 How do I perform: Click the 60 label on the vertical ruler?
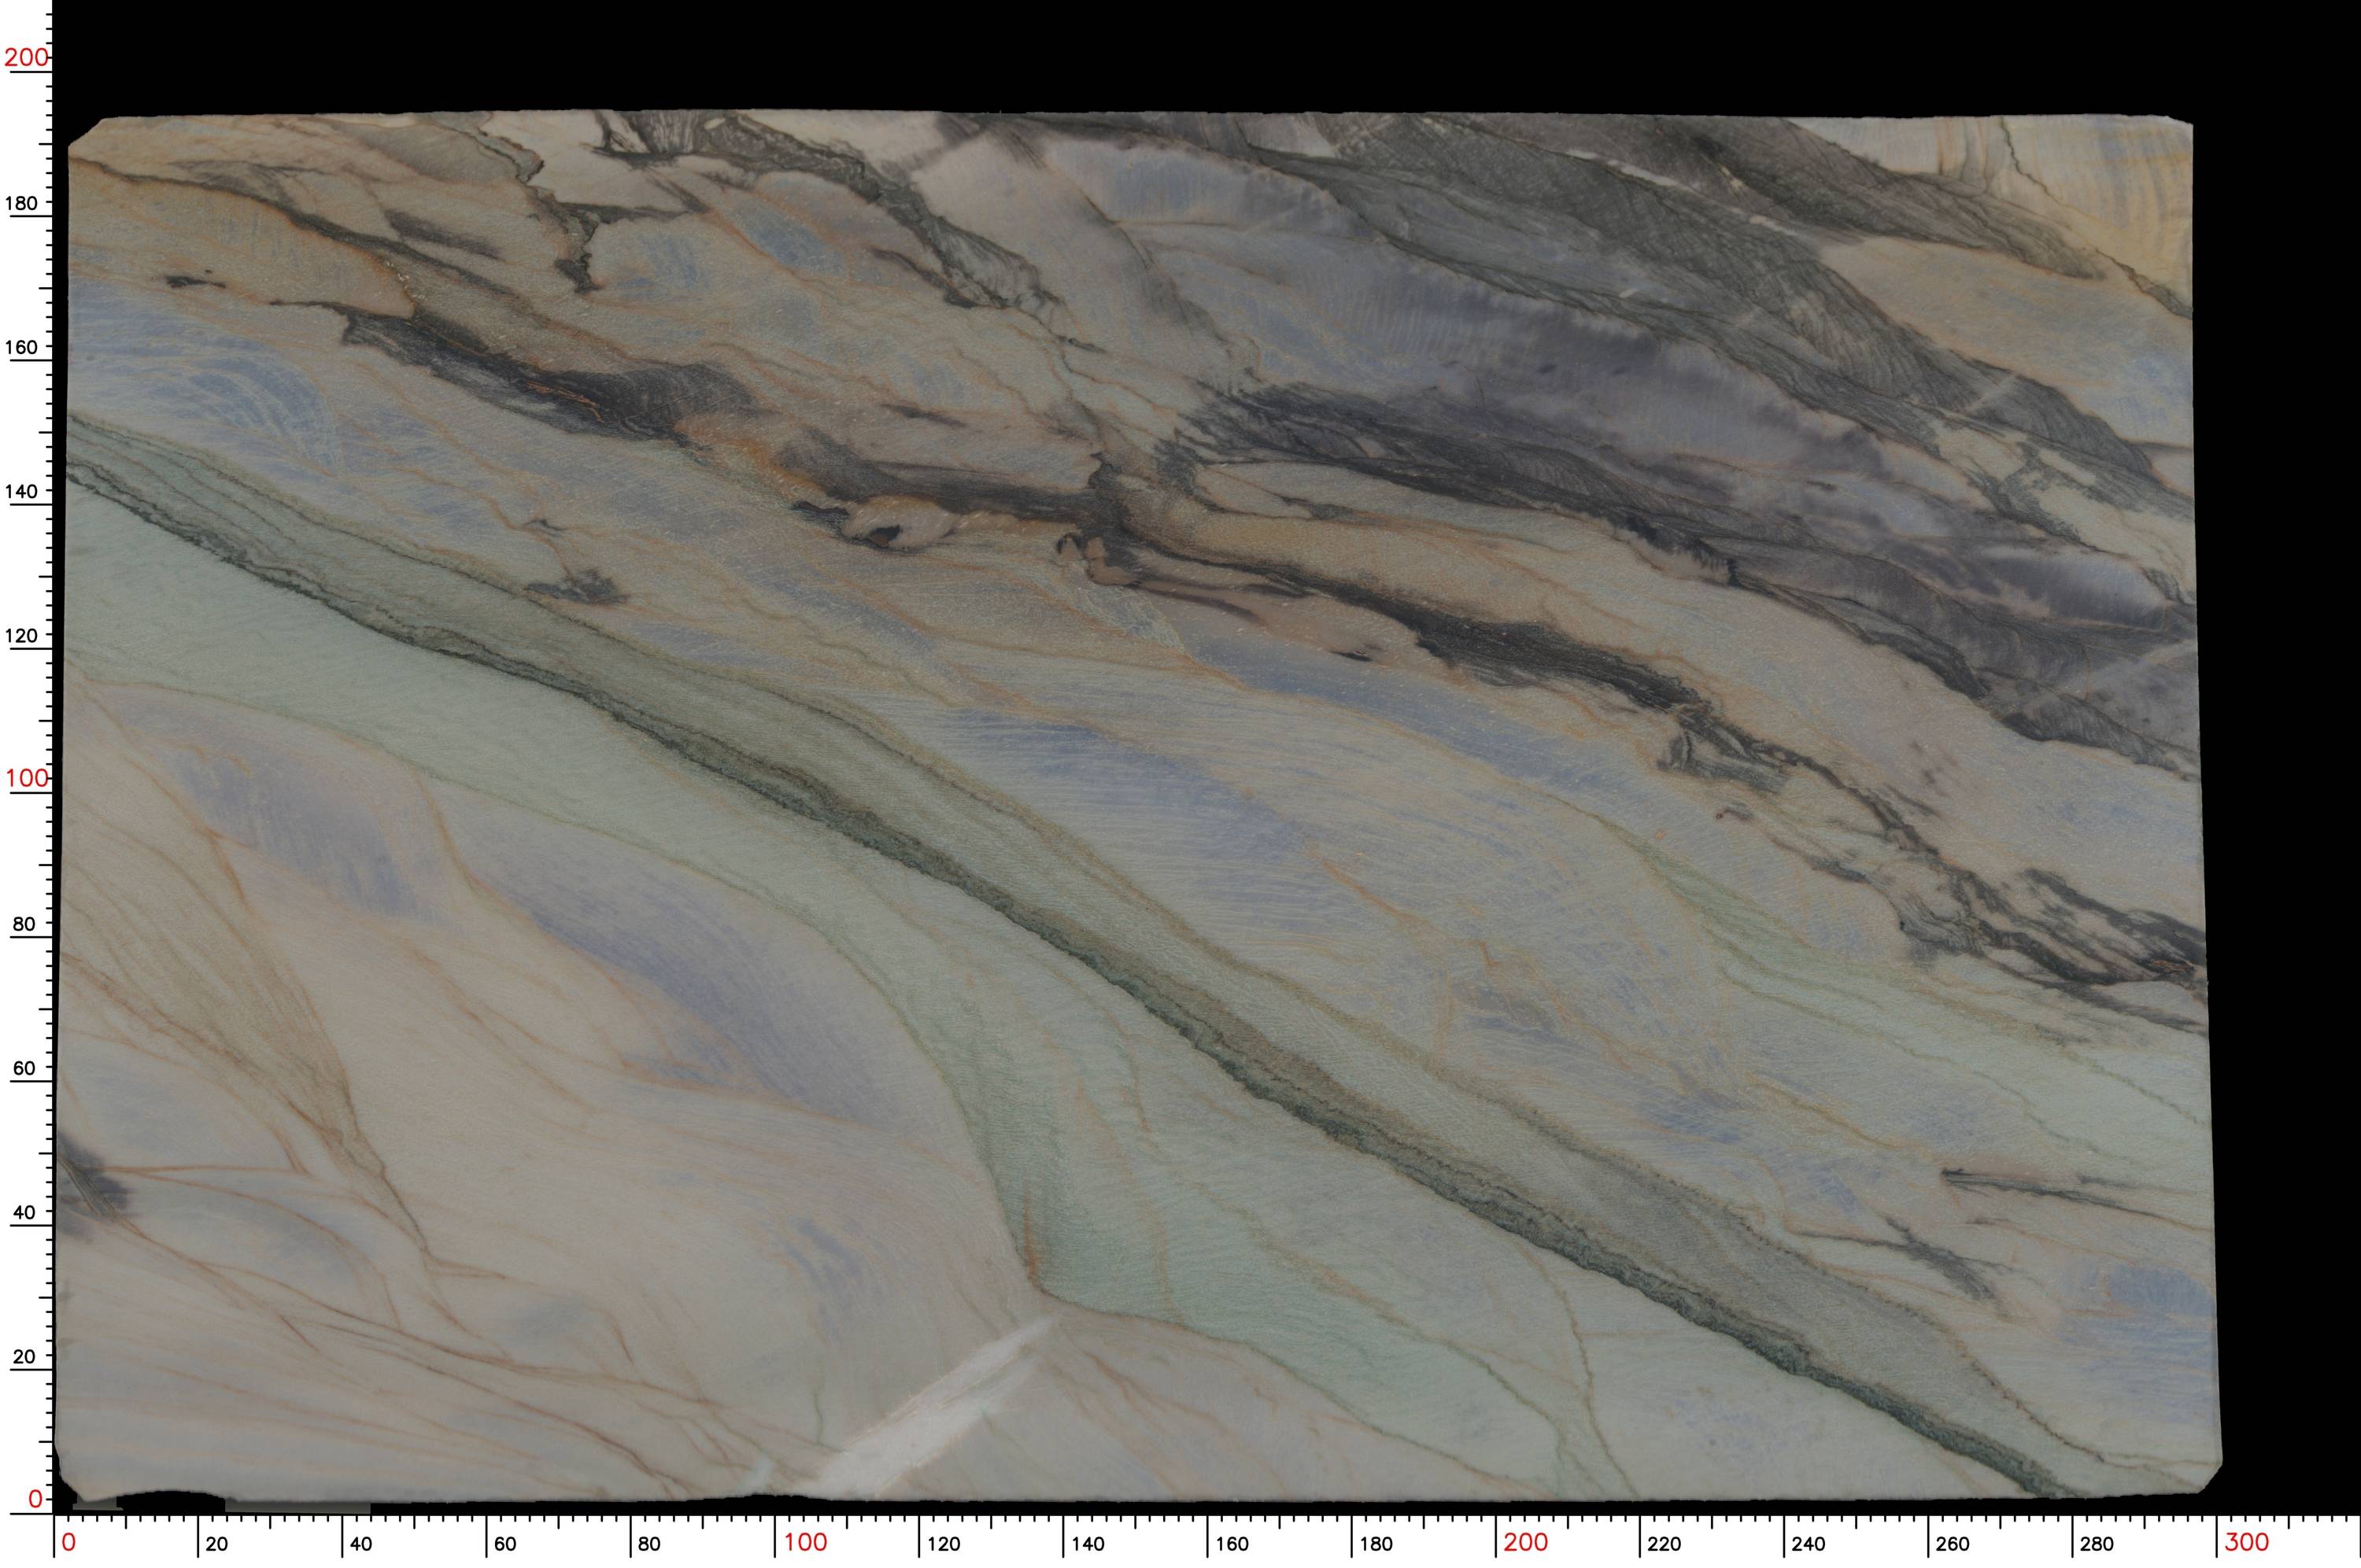[24, 1068]
